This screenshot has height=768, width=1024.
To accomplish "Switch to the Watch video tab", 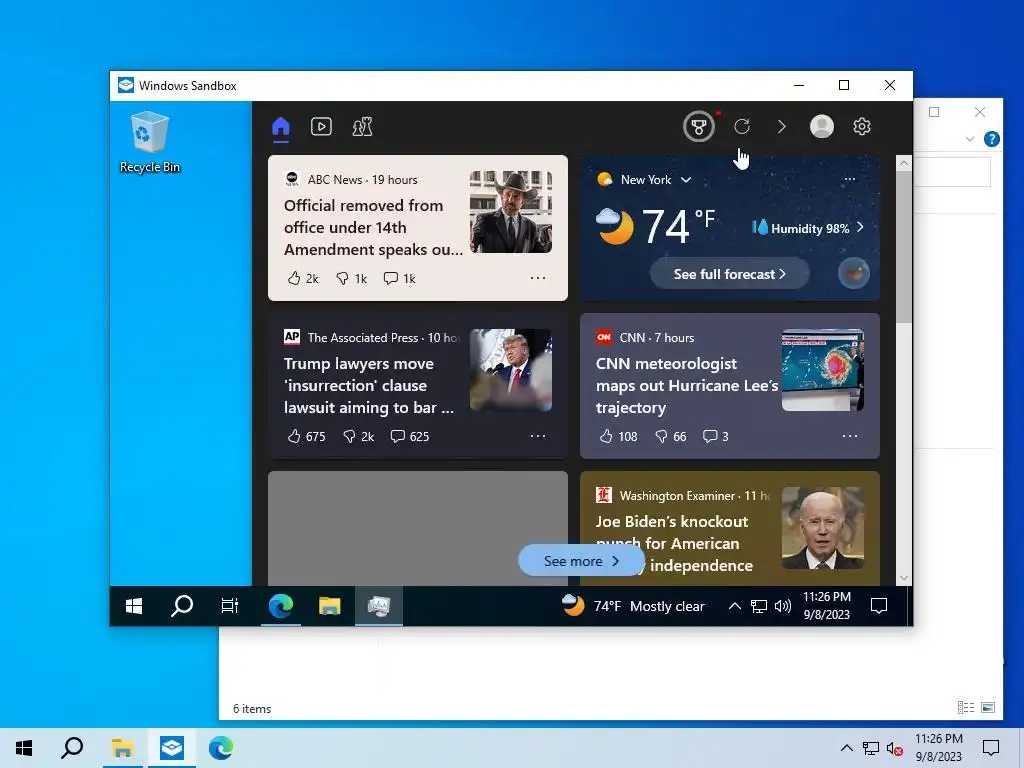I will click(321, 126).
